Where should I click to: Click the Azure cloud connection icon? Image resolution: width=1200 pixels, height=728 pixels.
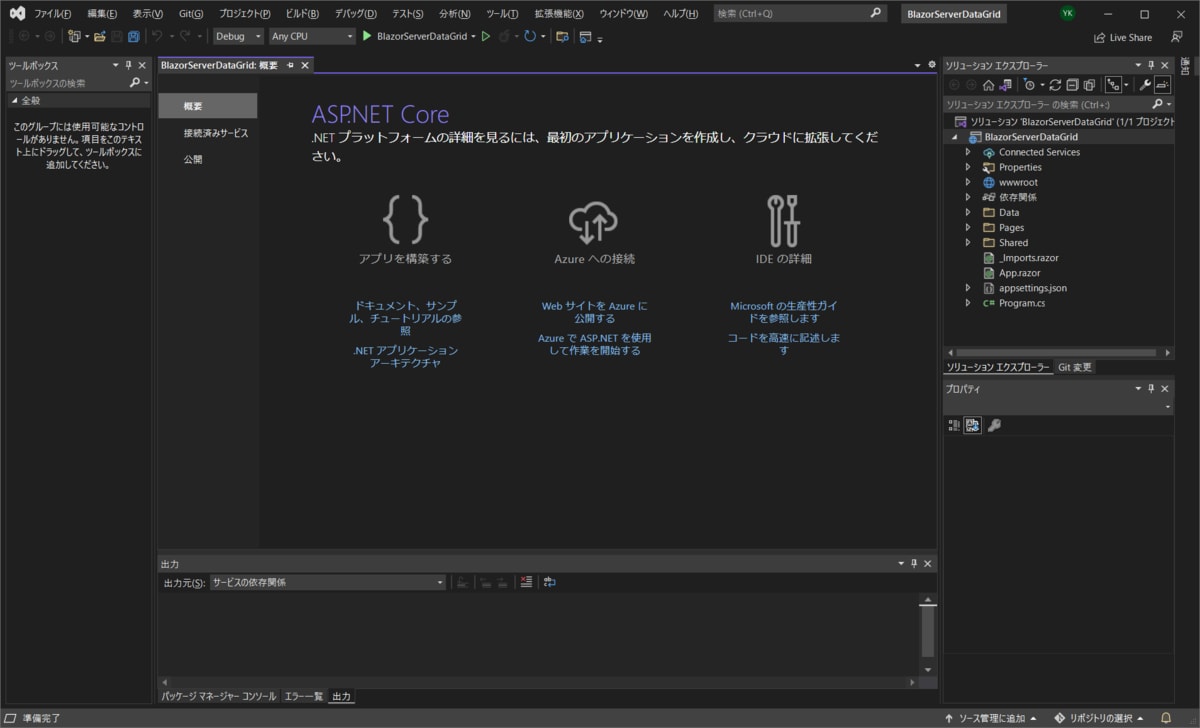(594, 221)
